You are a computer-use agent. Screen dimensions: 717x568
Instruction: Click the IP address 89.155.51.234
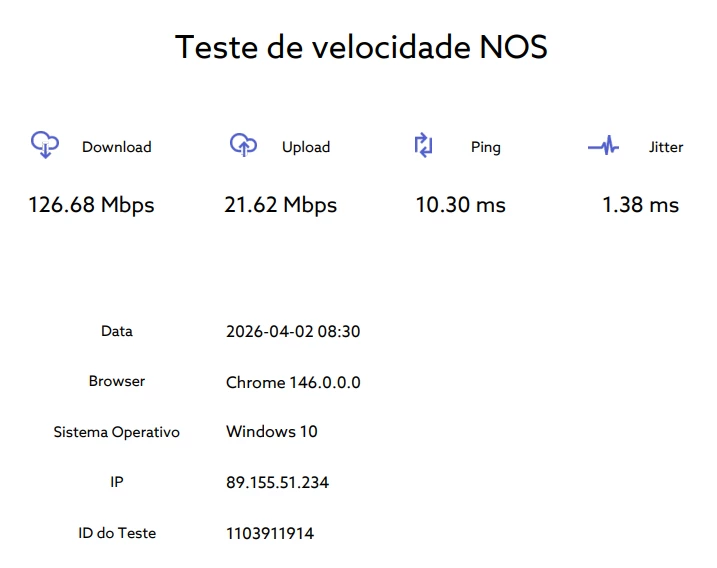277,483
